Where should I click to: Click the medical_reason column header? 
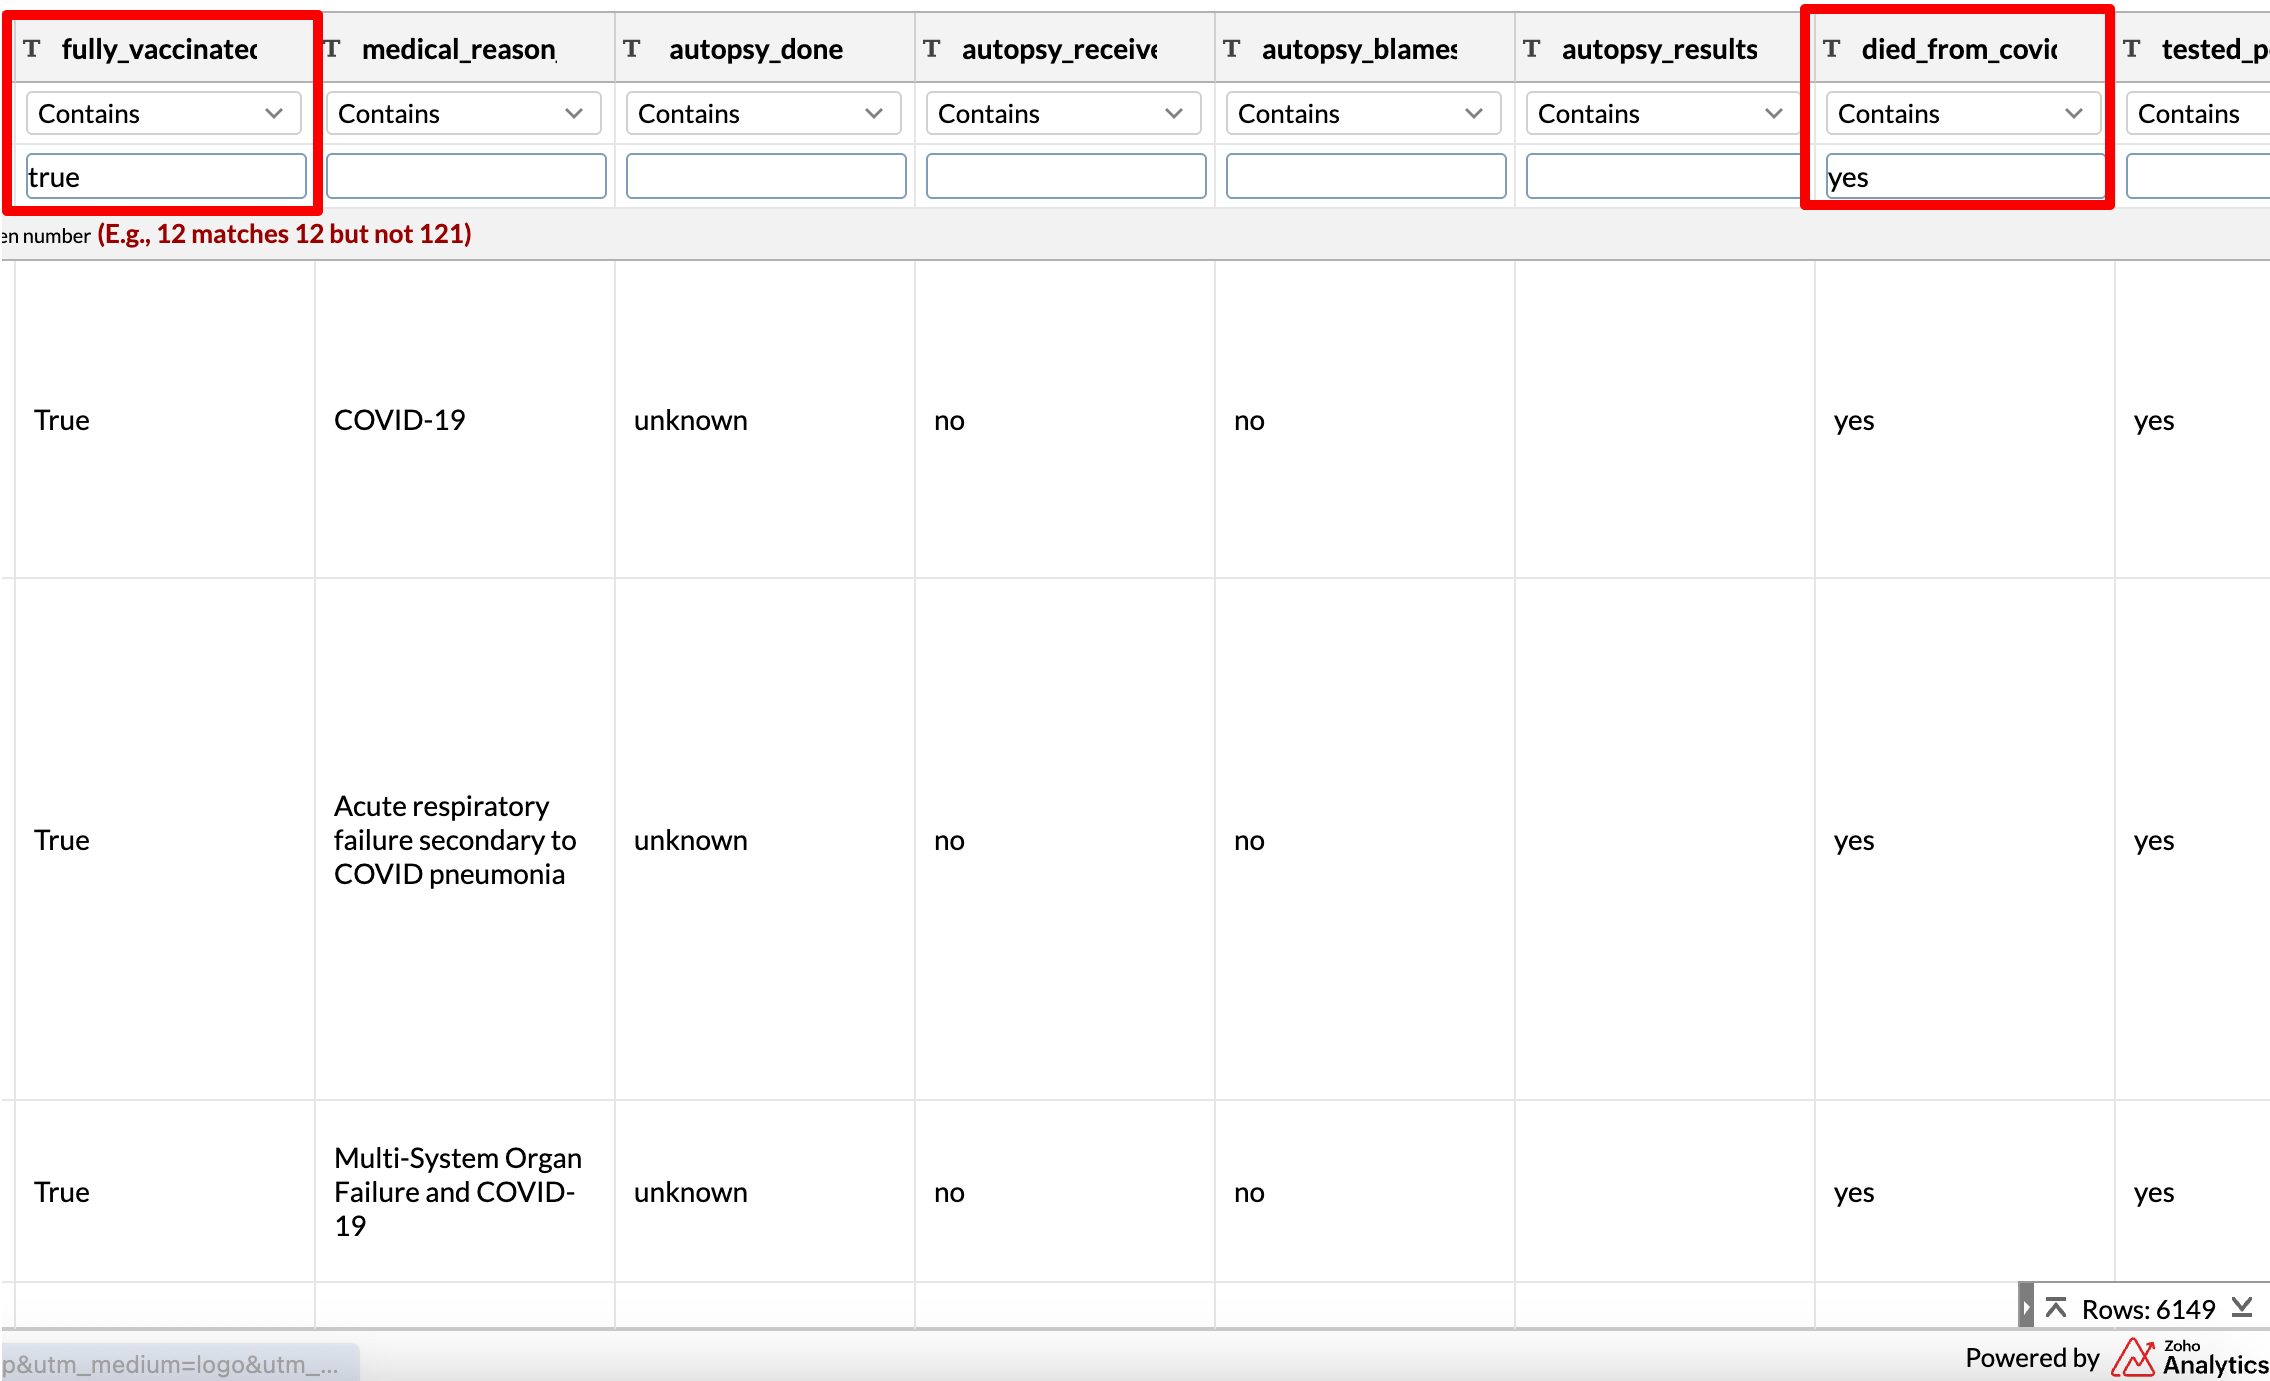[459, 49]
